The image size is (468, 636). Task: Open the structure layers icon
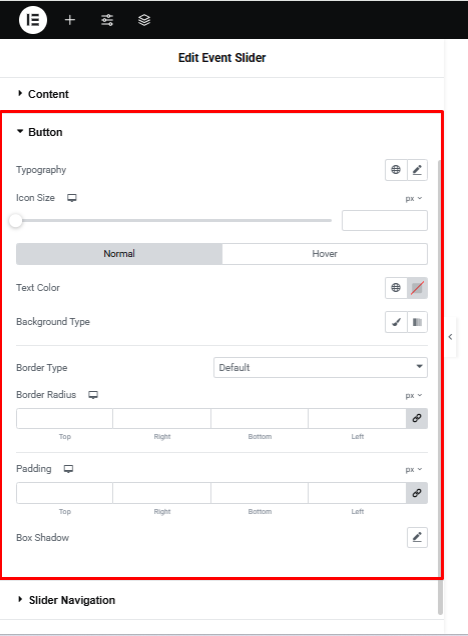pos(144,20)
